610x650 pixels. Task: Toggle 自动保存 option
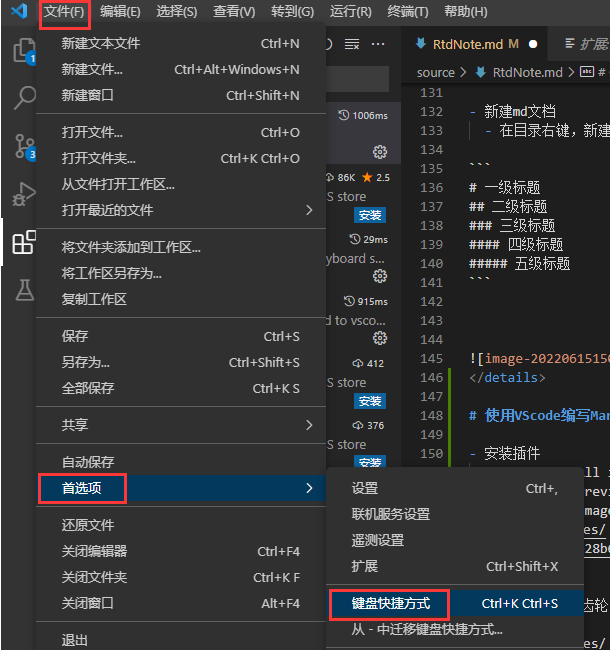[181, 462]
